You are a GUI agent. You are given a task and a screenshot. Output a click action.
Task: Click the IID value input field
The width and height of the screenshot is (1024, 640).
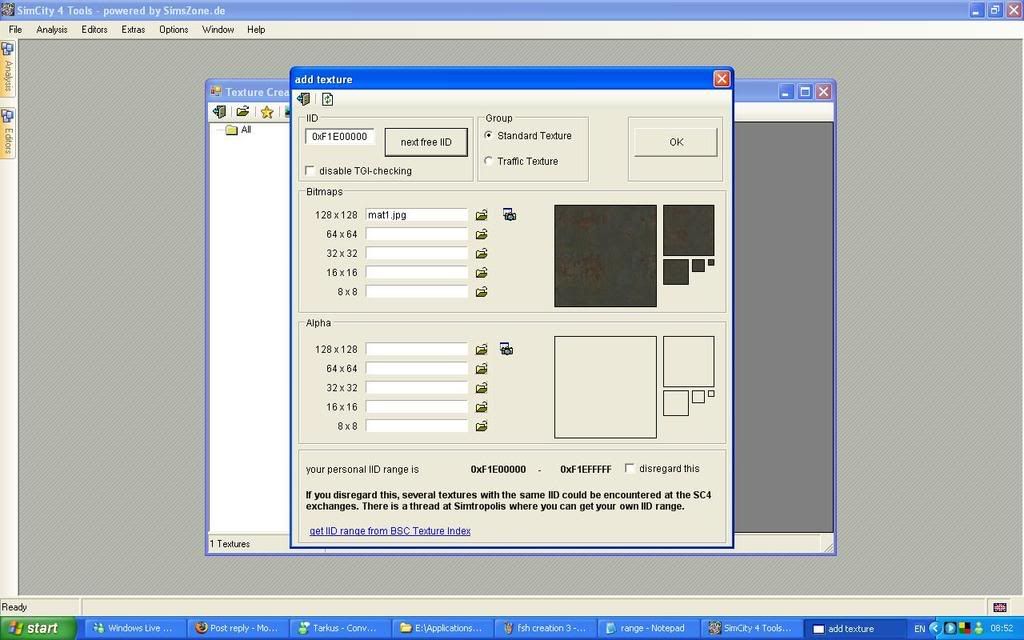click(340, 136)
